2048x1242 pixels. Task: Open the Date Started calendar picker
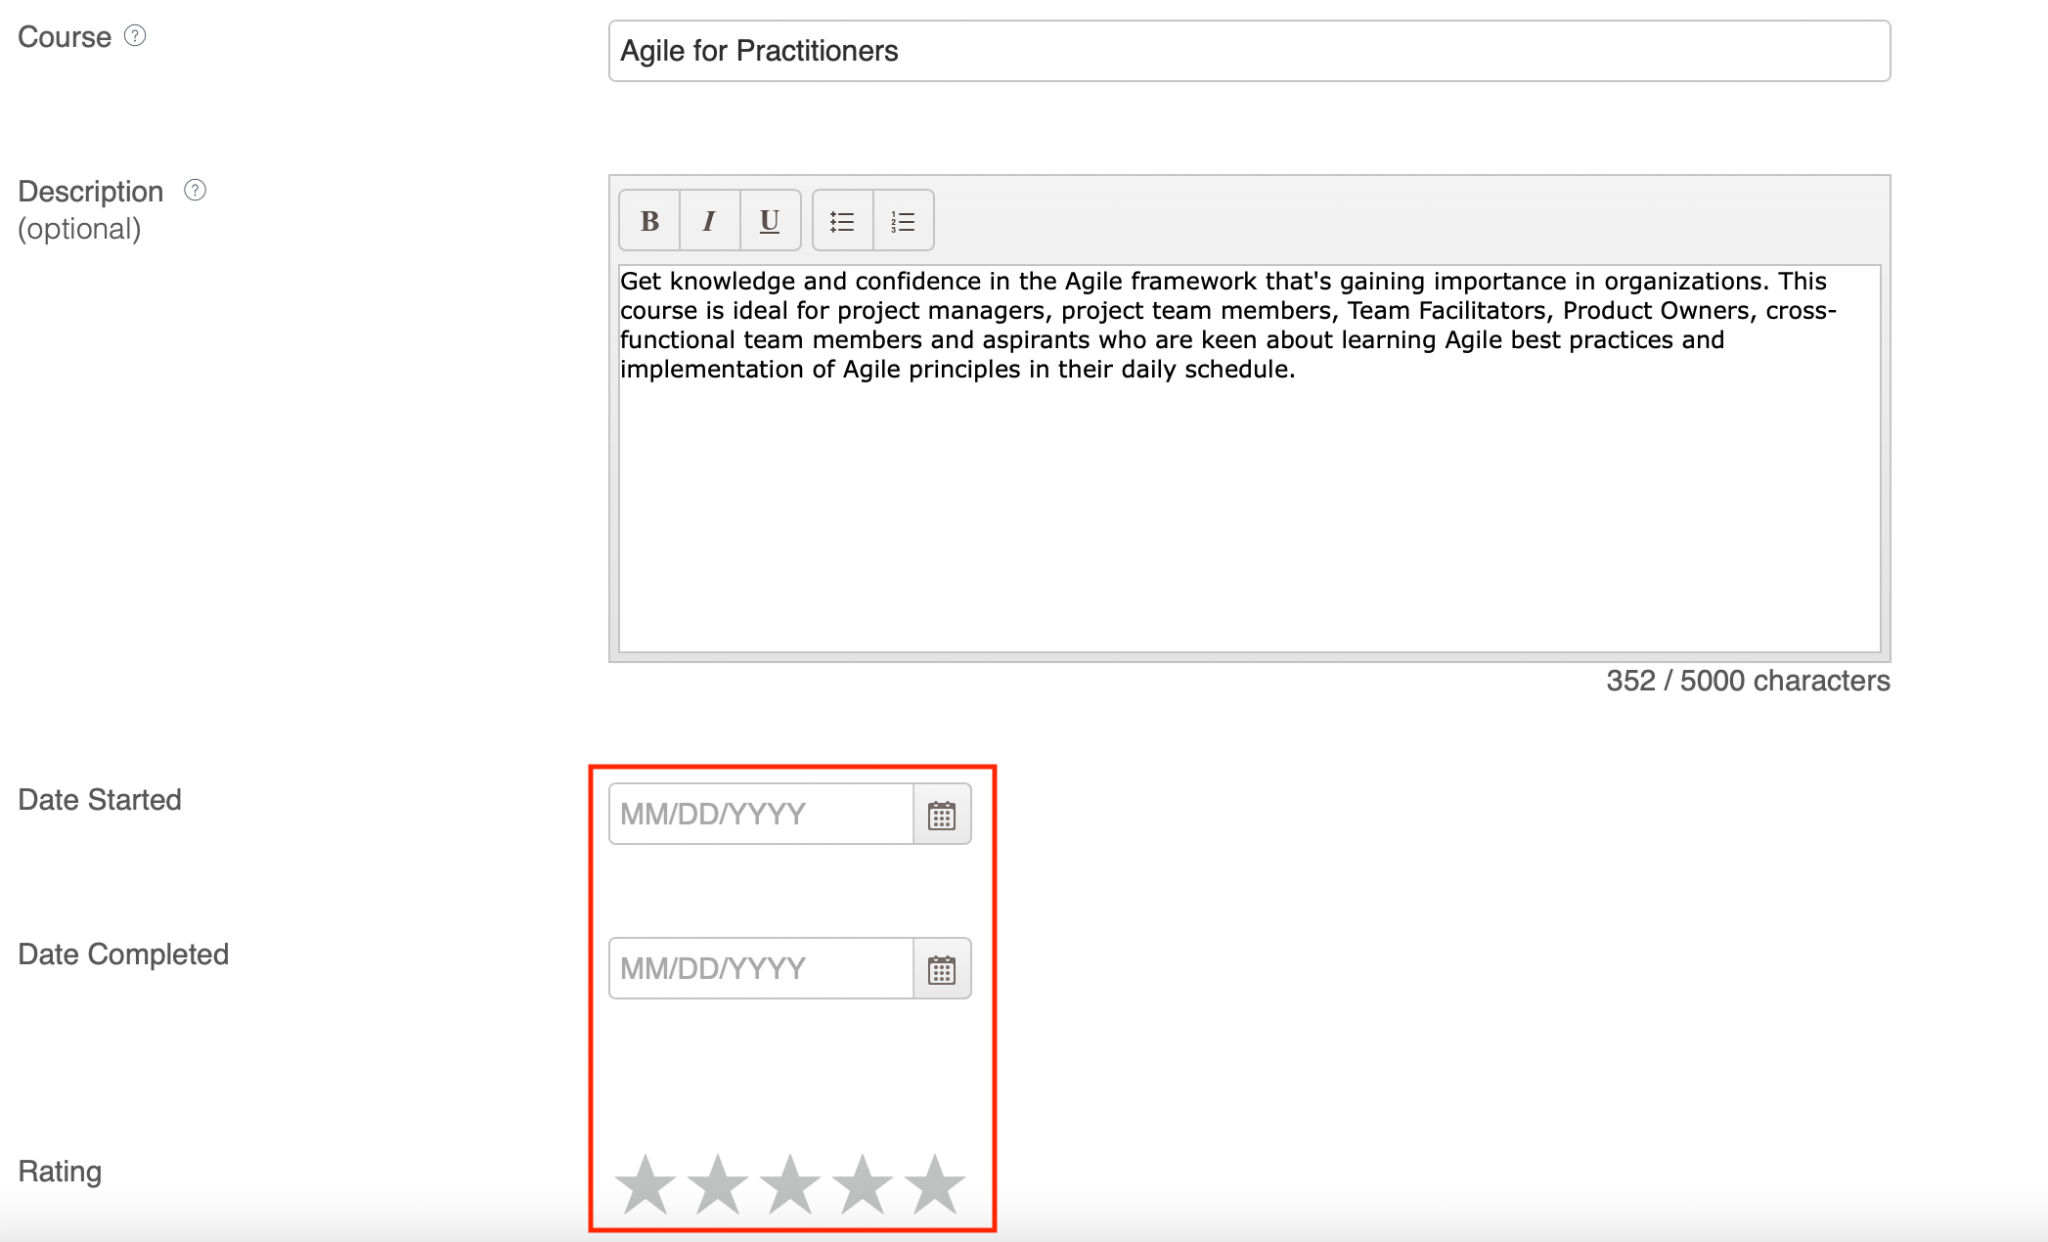pos(941,815)
